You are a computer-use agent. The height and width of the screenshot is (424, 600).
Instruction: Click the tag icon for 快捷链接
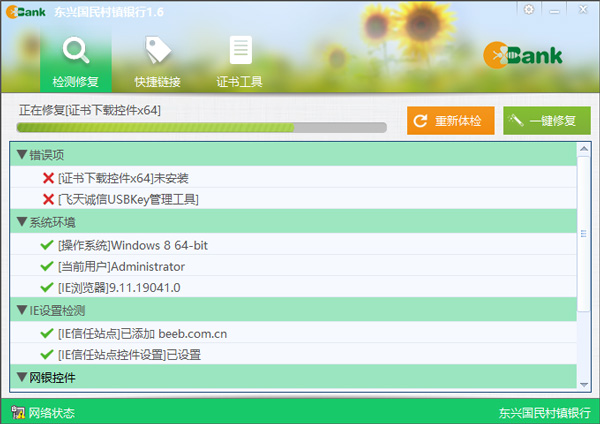click(x=158, y=50)
